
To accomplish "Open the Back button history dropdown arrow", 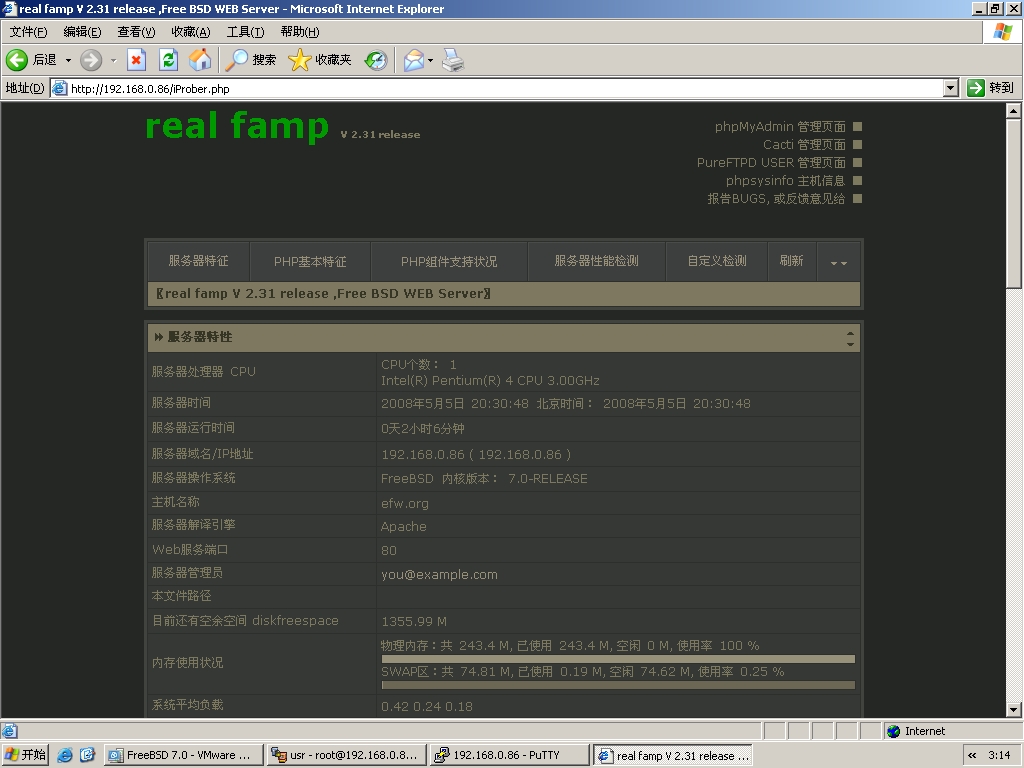I will pyautogui.click(x=68, y=60).
